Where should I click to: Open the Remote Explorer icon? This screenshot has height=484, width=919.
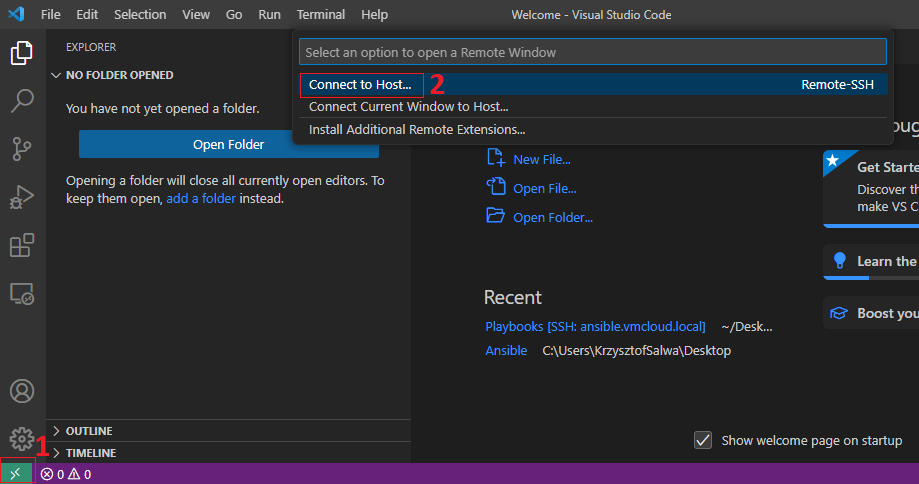[x=22, y=293]
